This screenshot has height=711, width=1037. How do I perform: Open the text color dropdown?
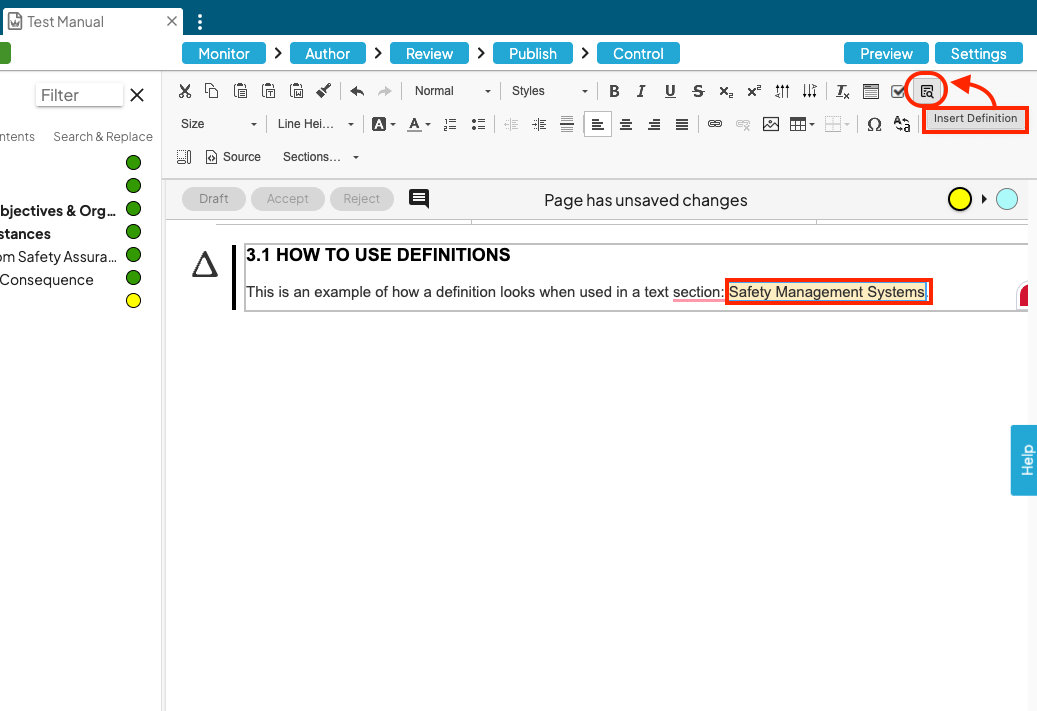[x=419, y=124]
